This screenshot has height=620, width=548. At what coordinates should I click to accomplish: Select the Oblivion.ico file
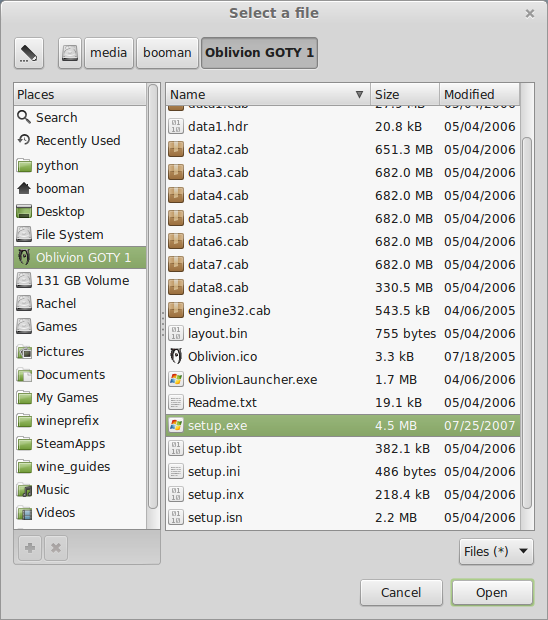343,356
